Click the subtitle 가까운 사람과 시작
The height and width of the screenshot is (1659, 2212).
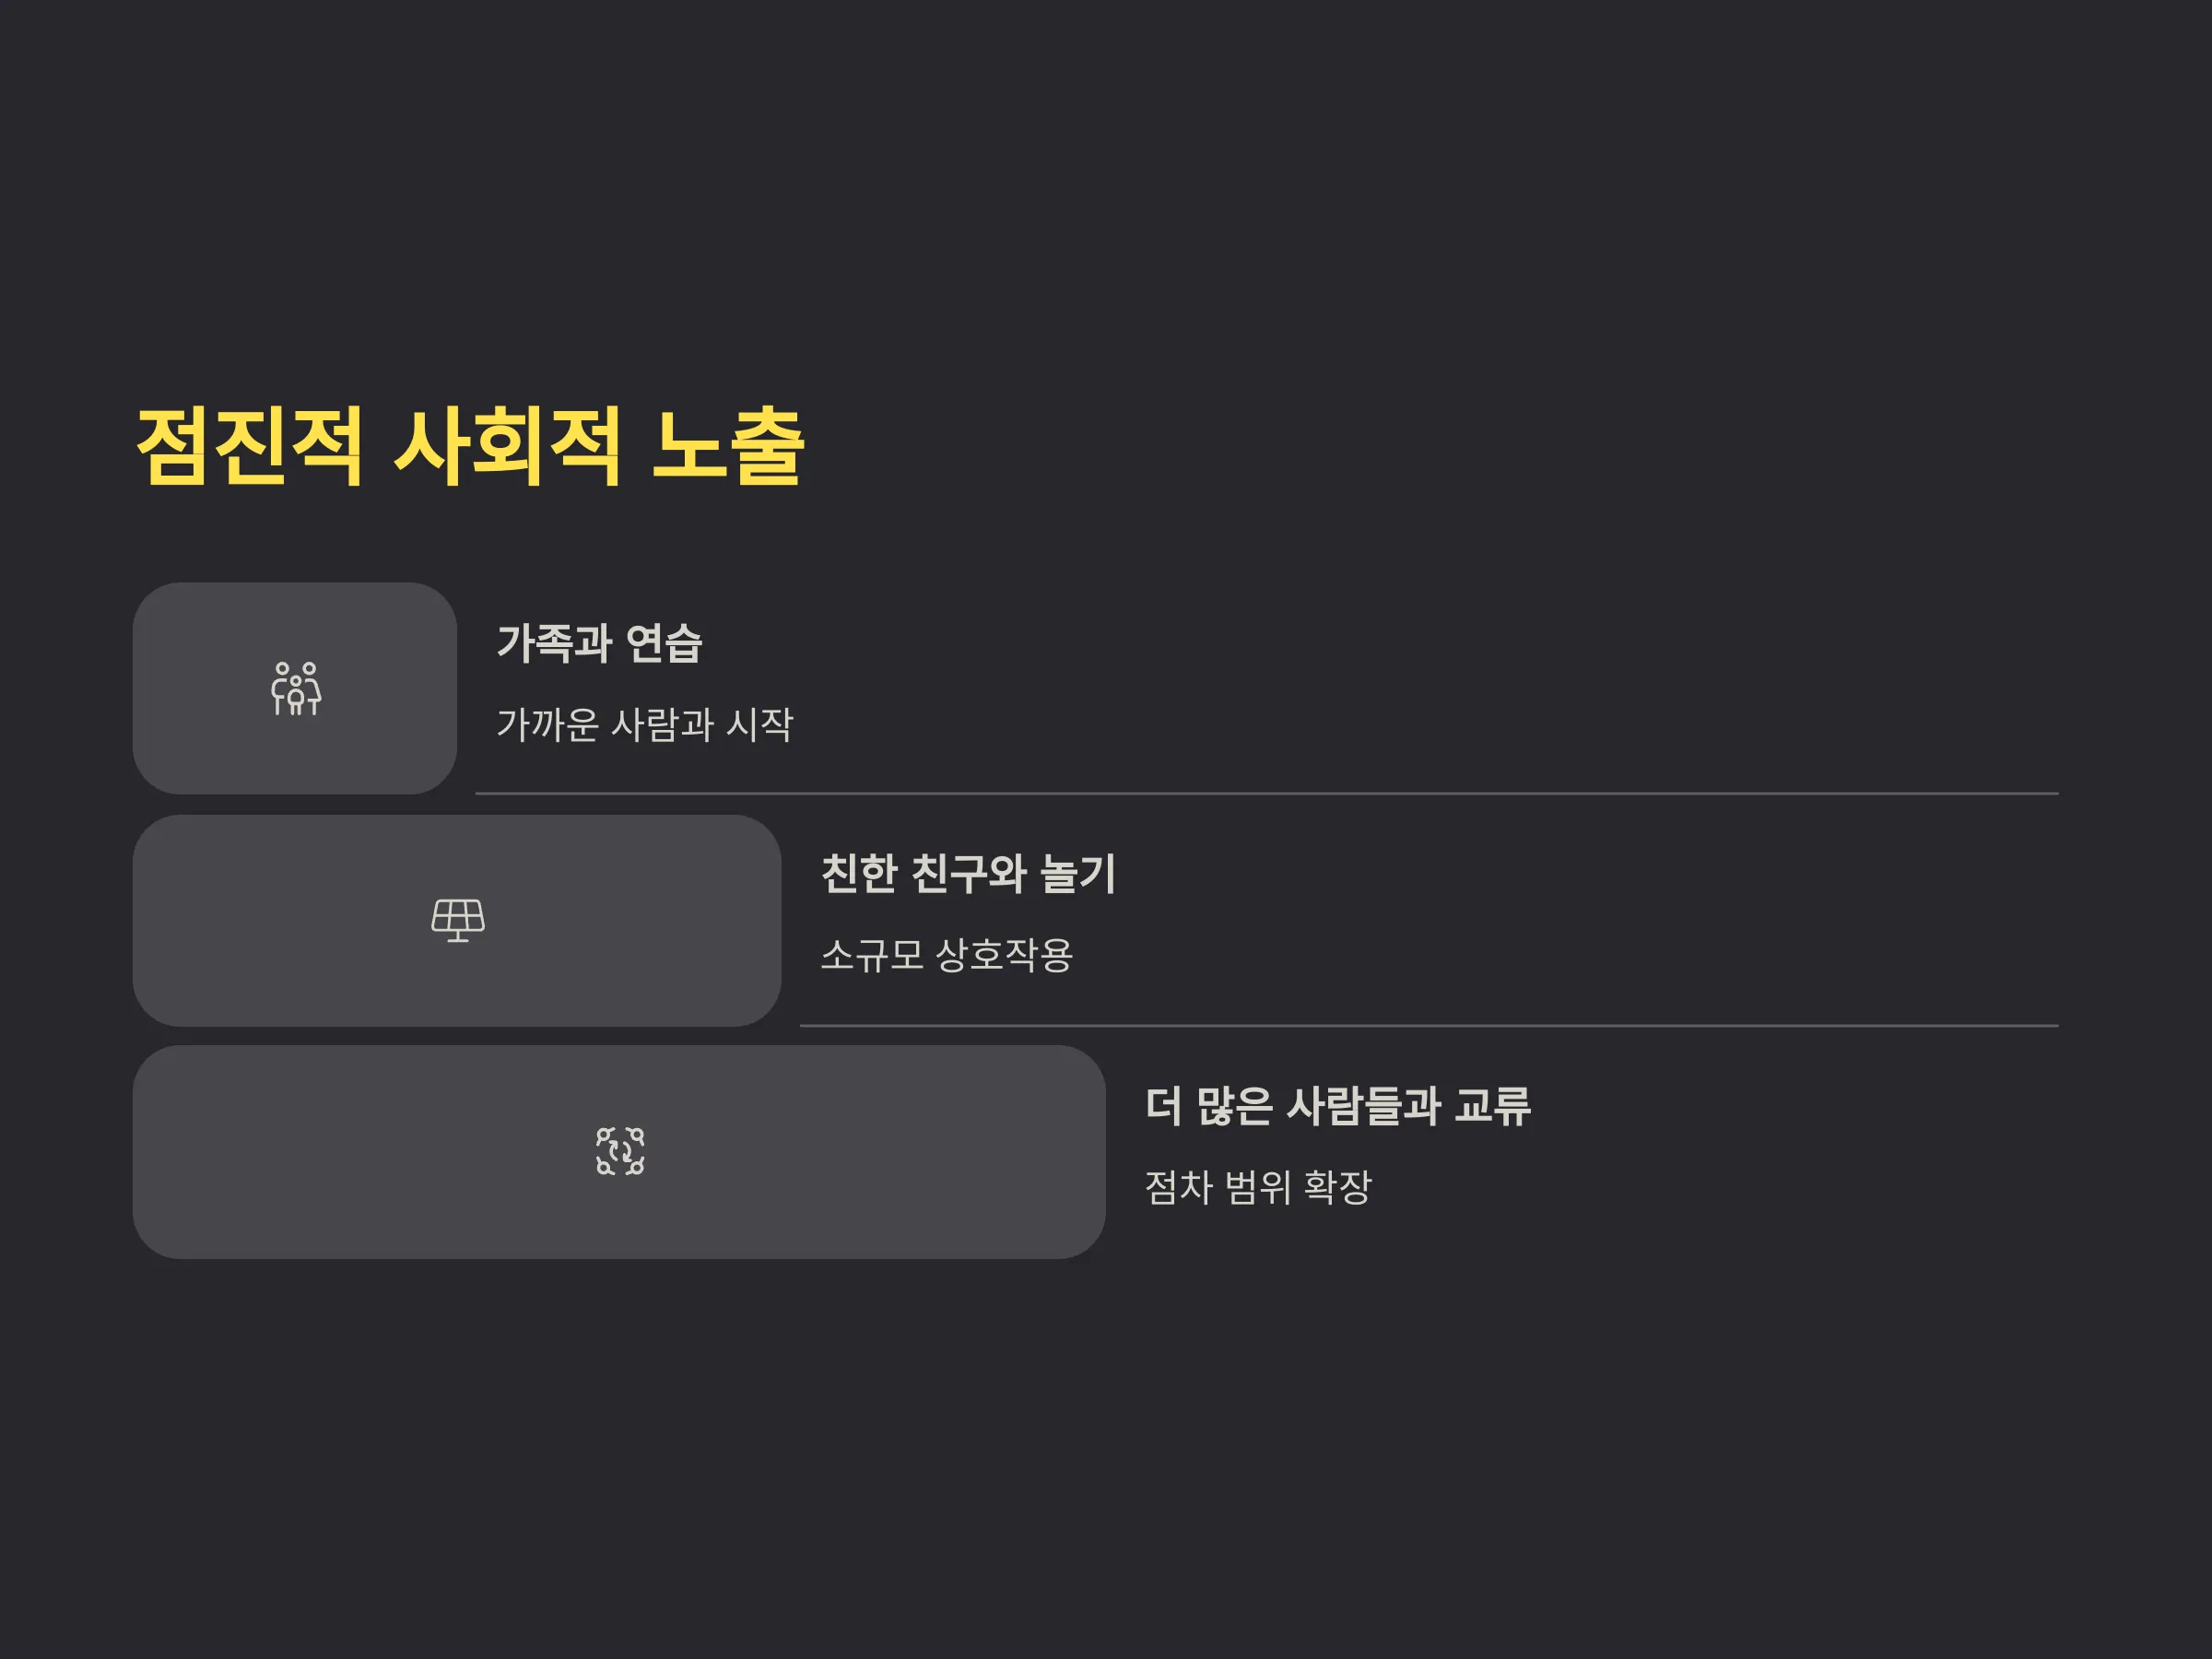click(645, 724)
